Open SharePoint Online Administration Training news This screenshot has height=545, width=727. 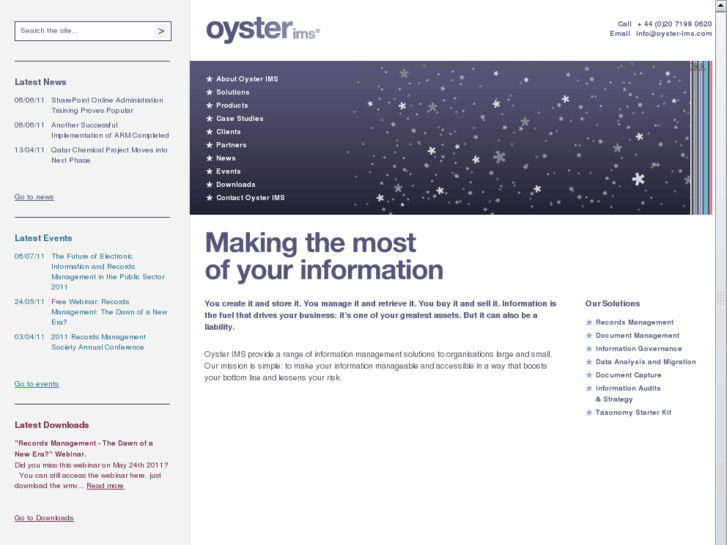pos(107,105)
